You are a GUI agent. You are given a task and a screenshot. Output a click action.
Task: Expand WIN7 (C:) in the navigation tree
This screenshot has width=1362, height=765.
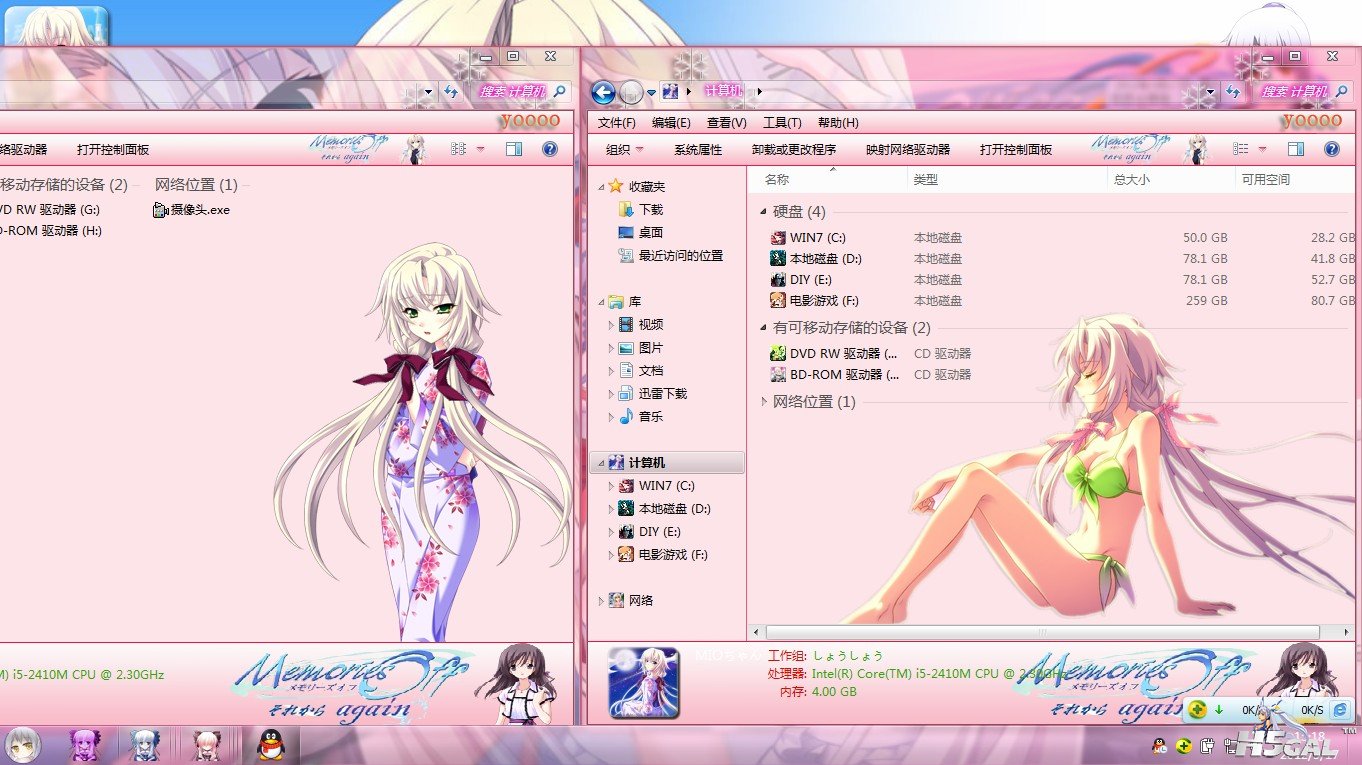pyautogui.click(x=612, y=486)
